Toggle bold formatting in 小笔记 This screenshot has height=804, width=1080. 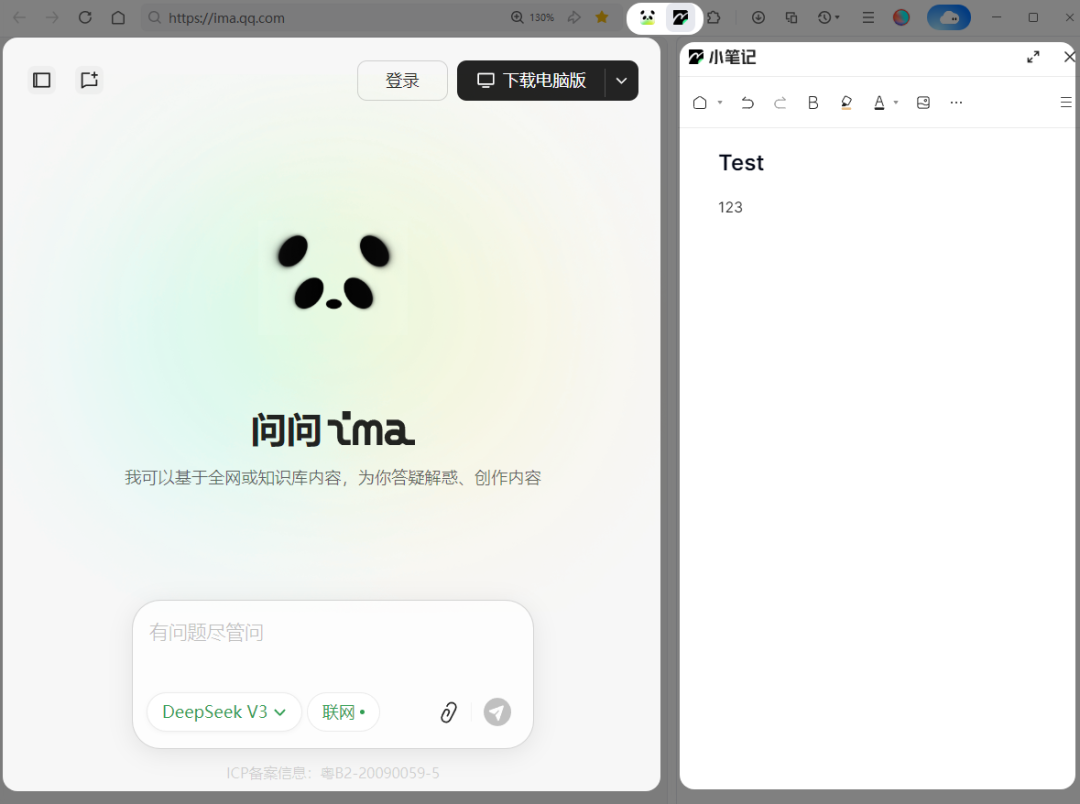coord(813,103)
